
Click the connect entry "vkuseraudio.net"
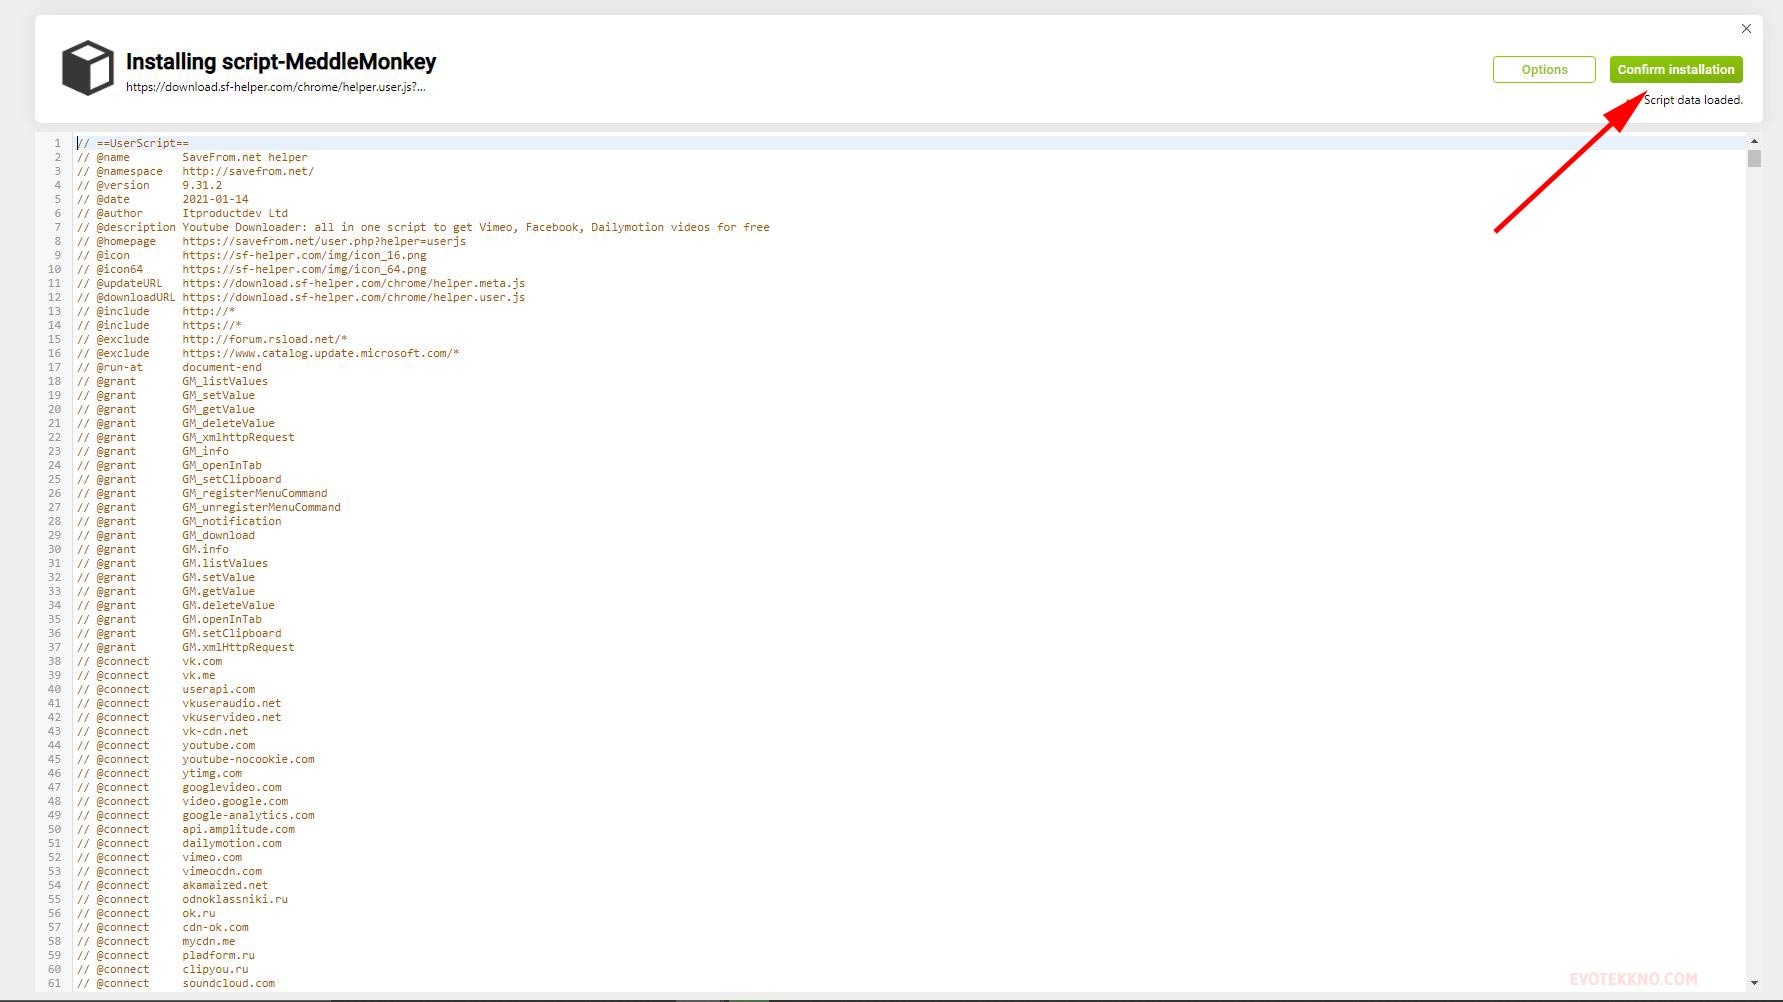tap(232, 703)
